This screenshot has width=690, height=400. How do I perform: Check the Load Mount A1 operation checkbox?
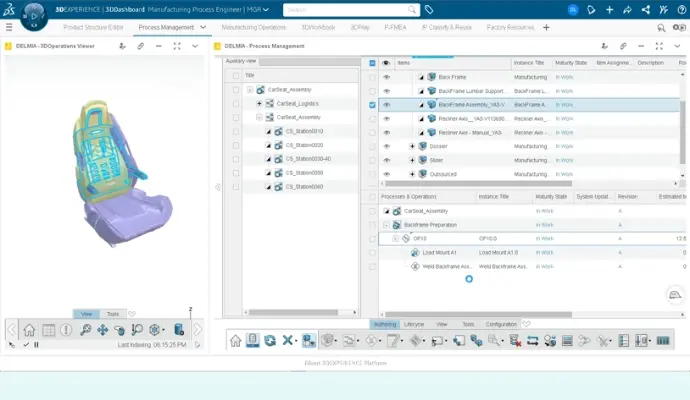click(372, 253)
